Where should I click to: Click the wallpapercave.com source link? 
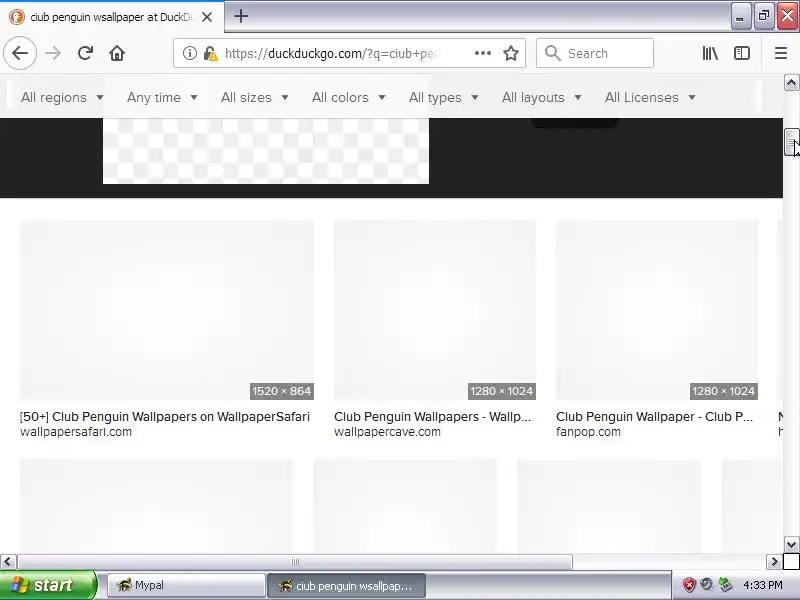coord(387,432)
